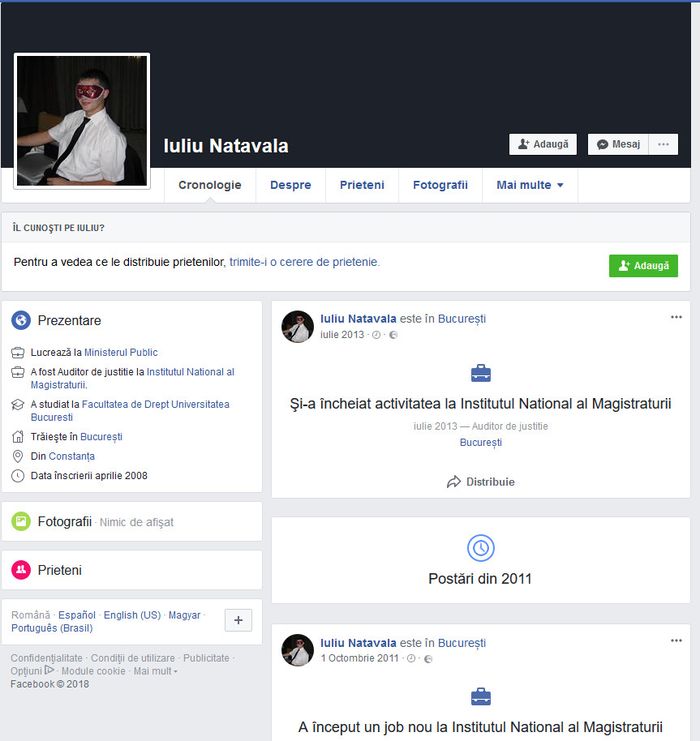Click the plus button for more languages
Viewport: 700px width, 741px height.
(238, 620)
